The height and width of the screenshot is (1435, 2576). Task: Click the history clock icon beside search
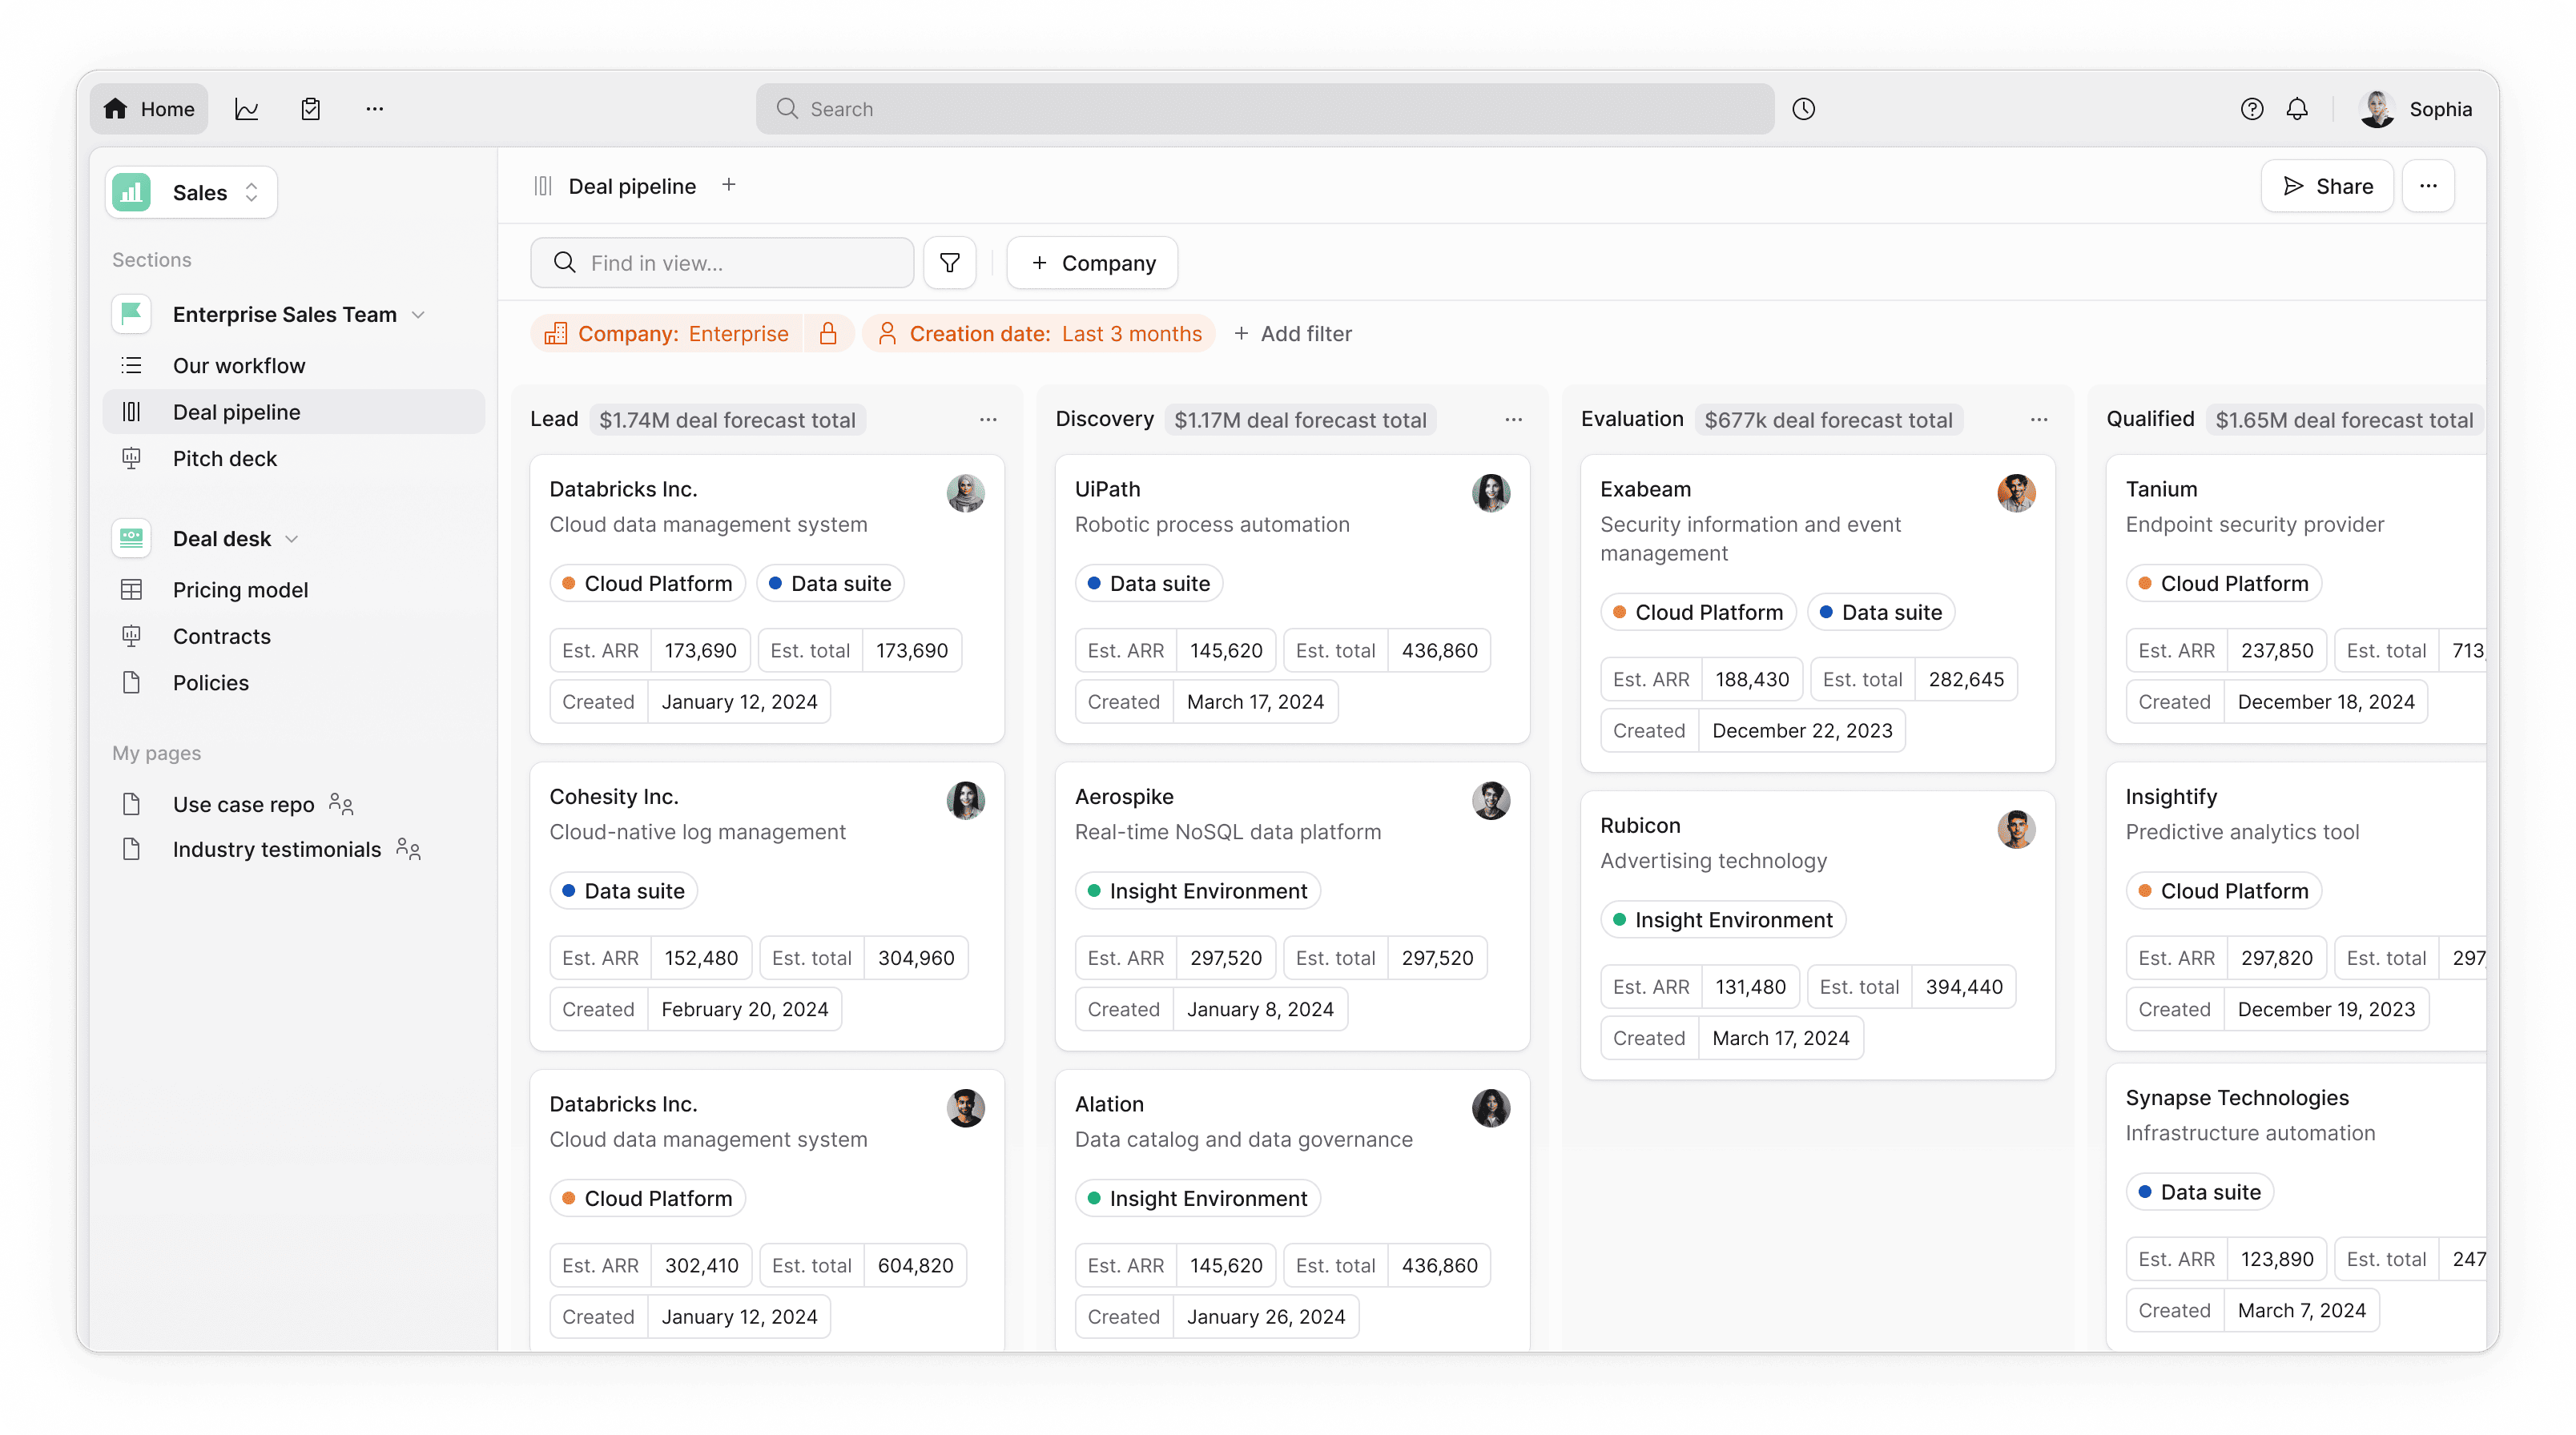pos(1803,109)
